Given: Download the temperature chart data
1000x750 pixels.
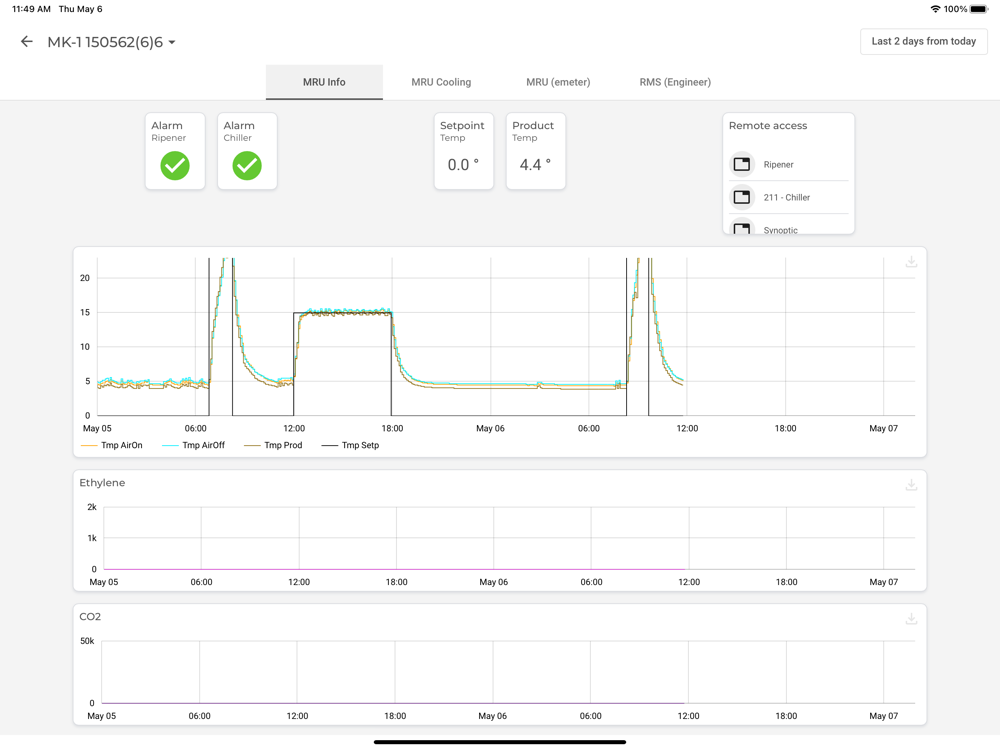Looking at the screenshot, I should click(911, 261).
